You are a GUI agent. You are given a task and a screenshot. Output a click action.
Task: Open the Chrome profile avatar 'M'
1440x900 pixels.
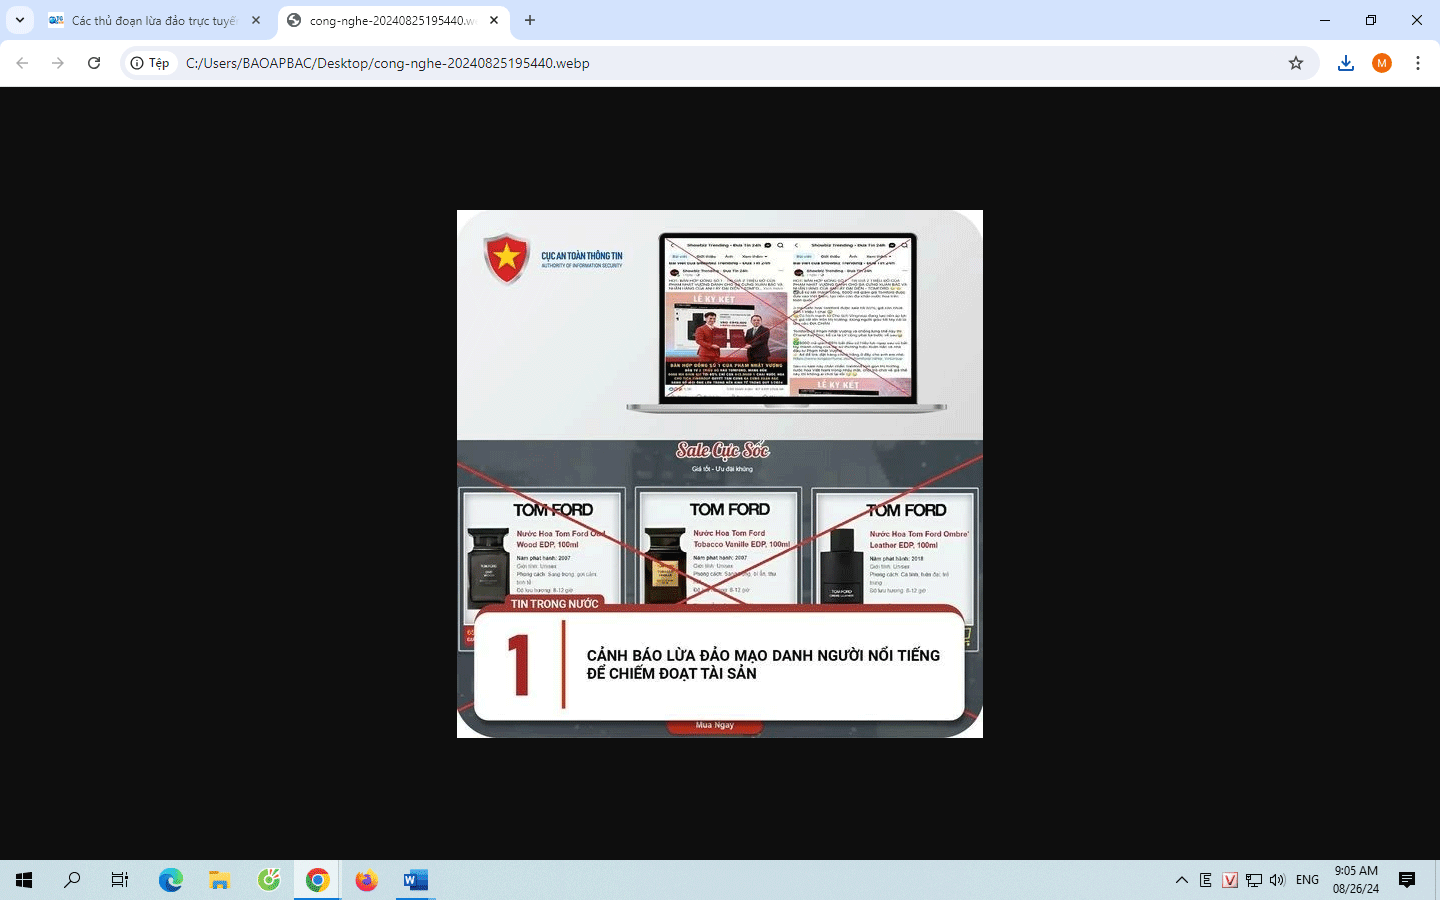pos(1382,63)
